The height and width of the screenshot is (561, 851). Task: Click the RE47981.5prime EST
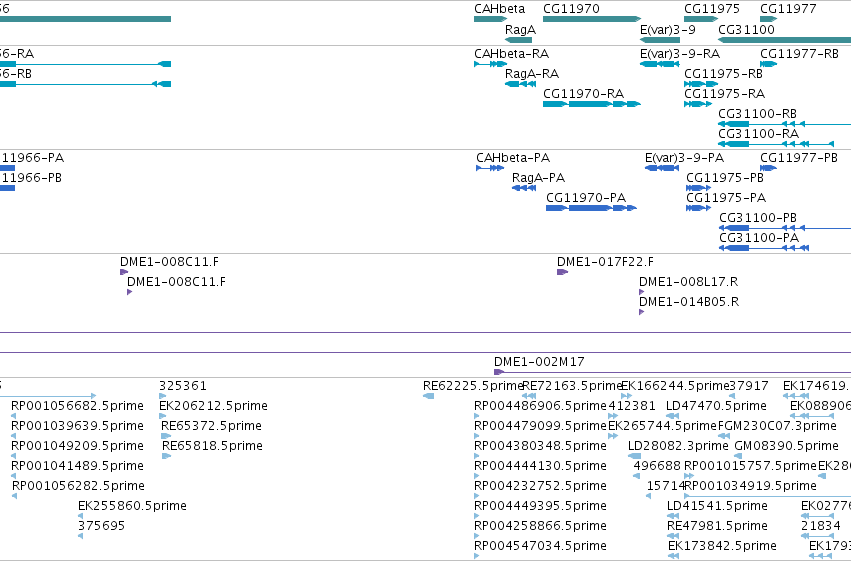coord(673,536)
